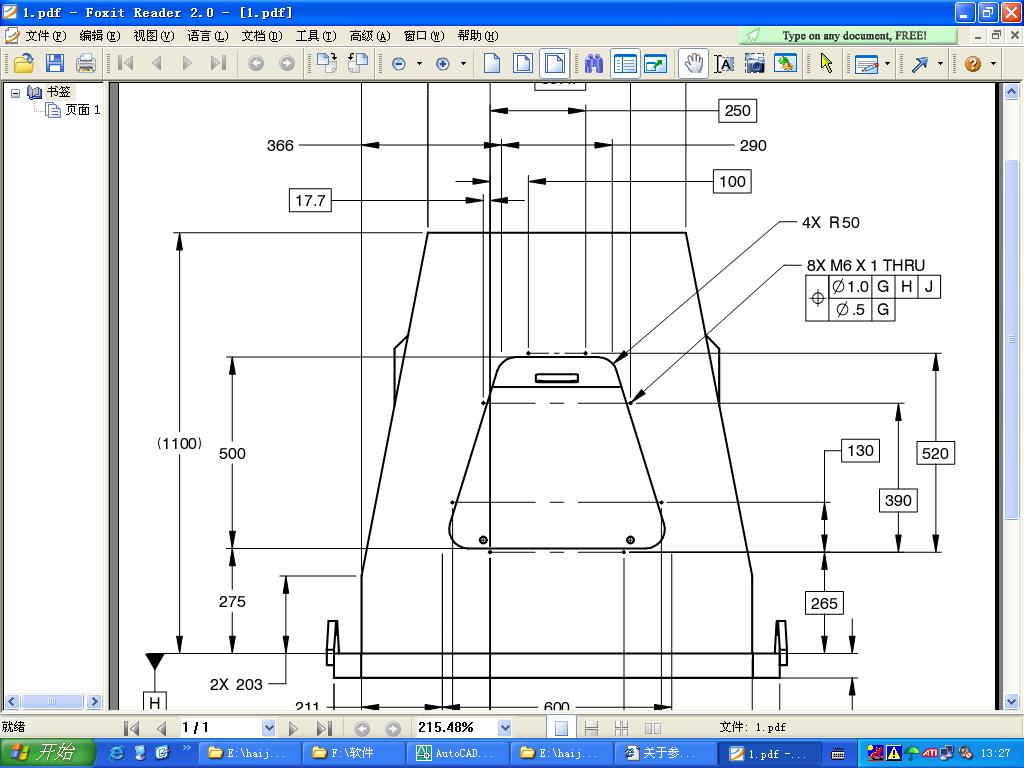
Task: Rotate page counterclockwise with toolbar icon
Action: (x=358, y=63)
